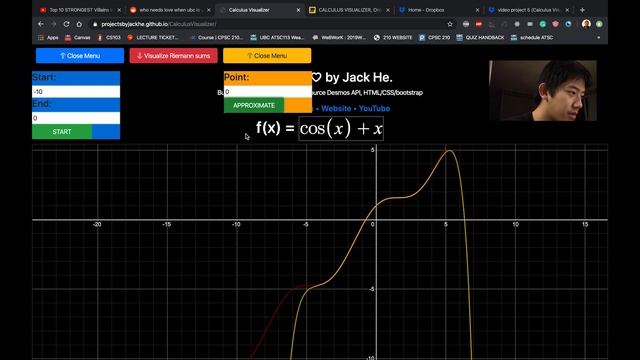Go back using the browser back arrow
The width and height of the screenshot is (640, 360).
coord(40,24)
